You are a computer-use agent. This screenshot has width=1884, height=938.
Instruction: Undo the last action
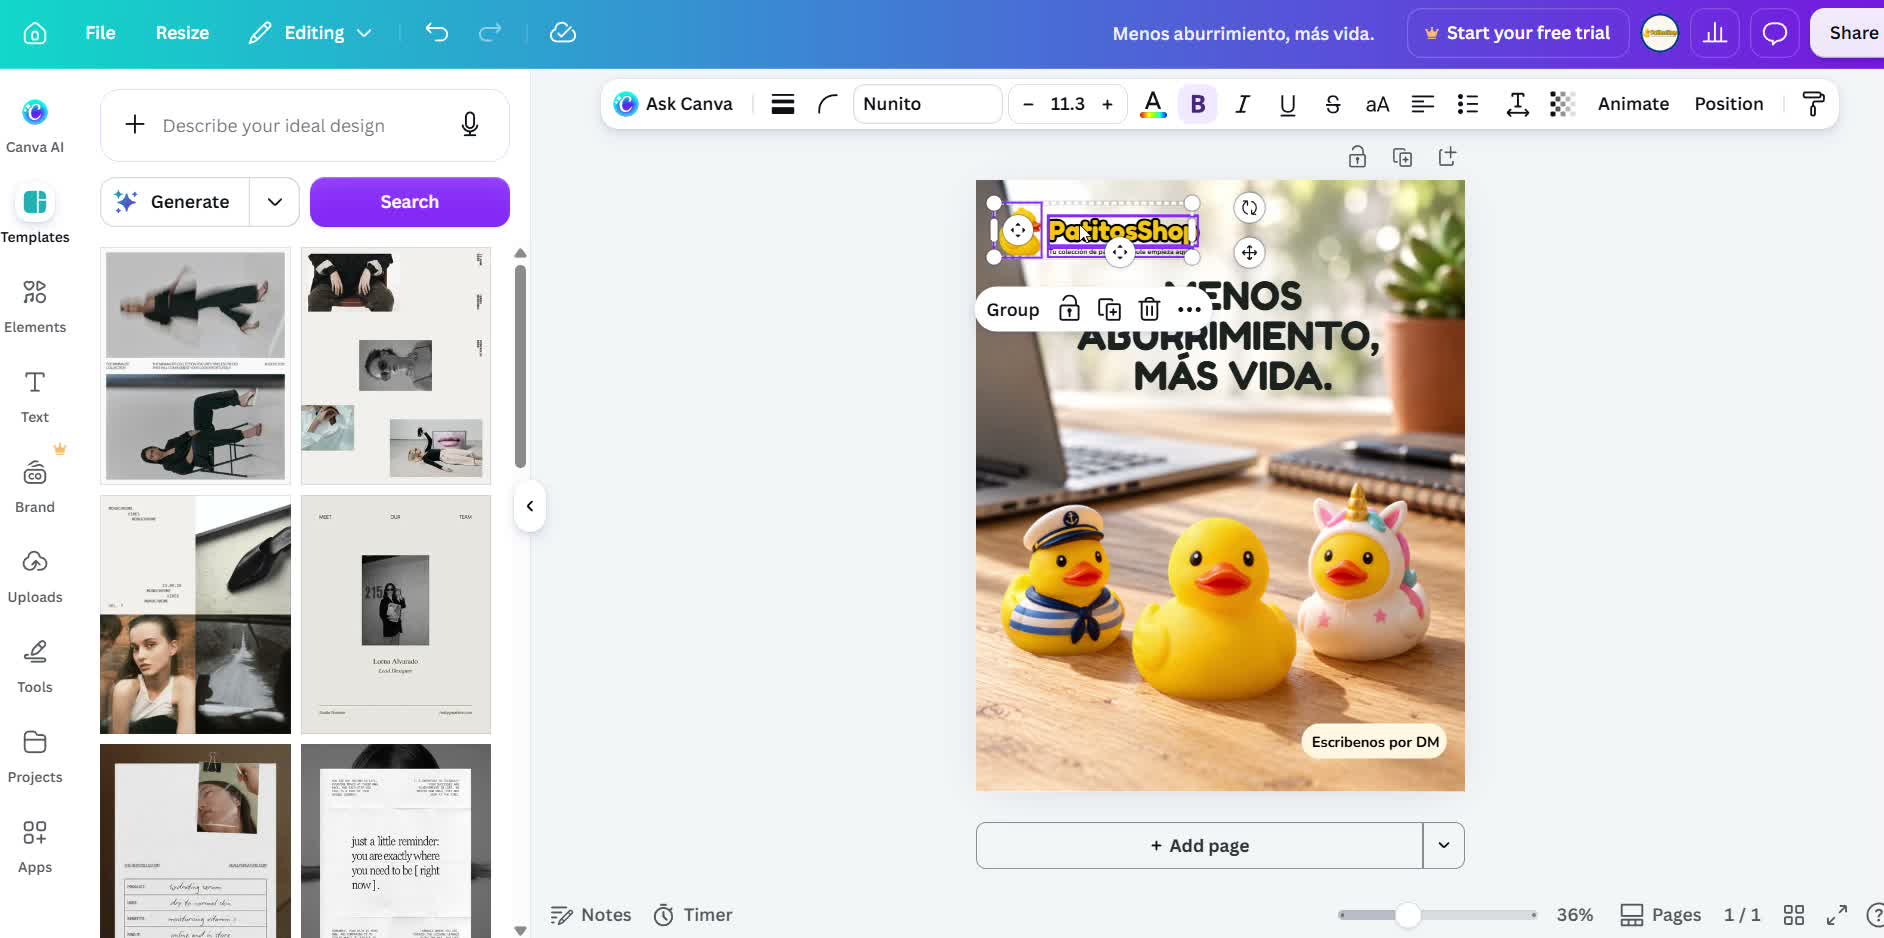(x=437, y=33)
